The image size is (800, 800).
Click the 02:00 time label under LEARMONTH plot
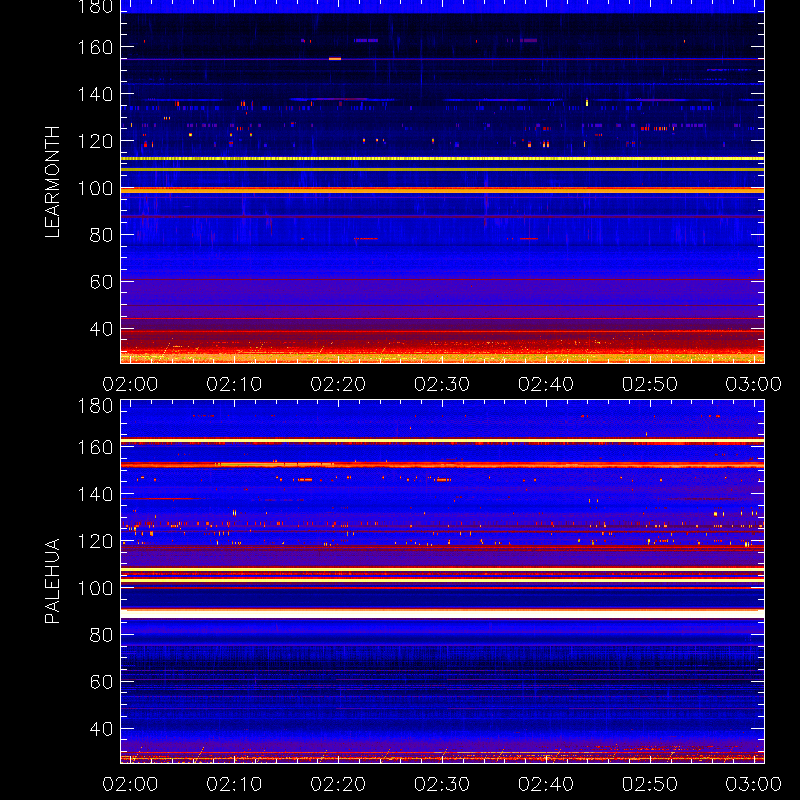coord(130,384)
